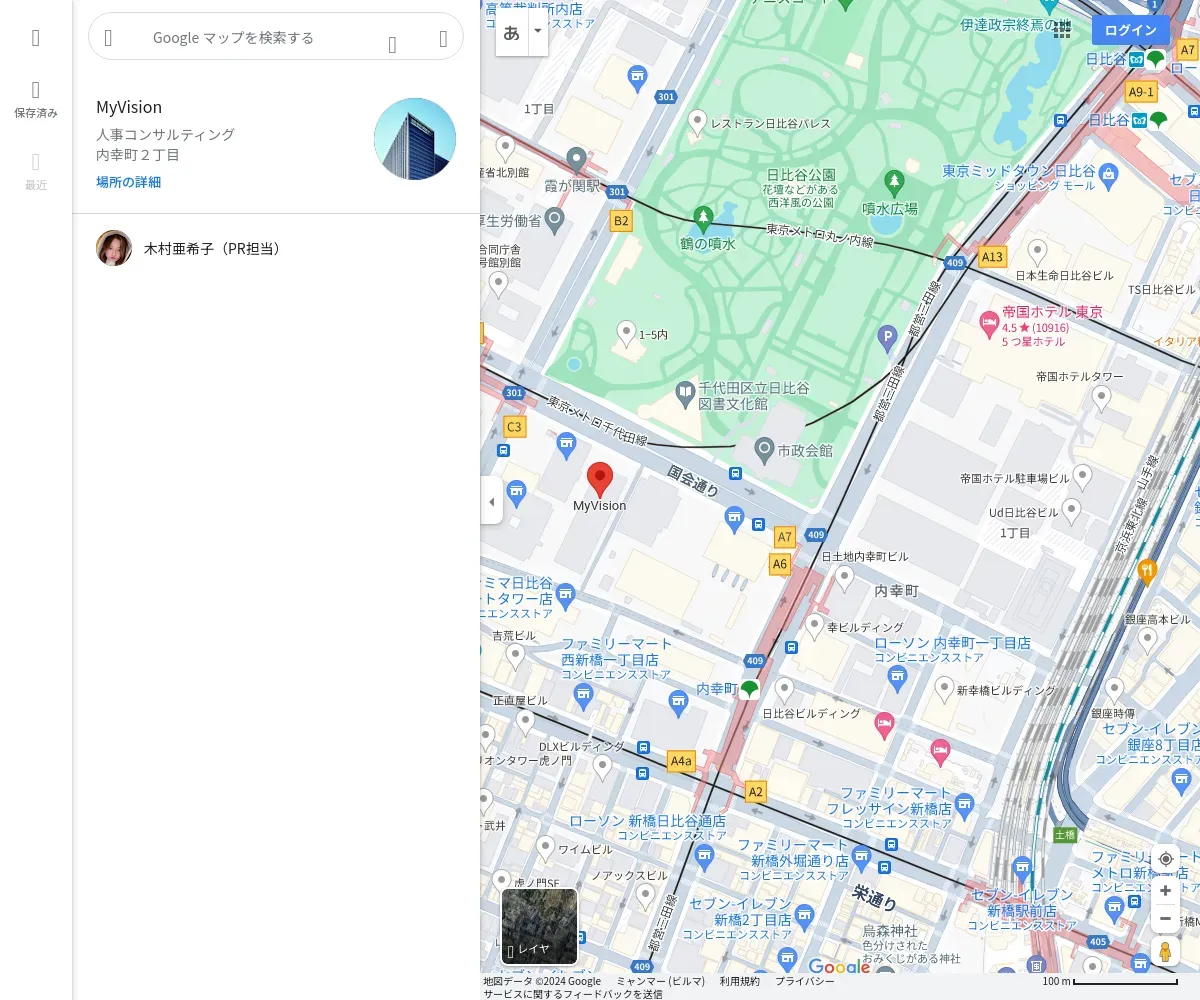Click the parking P marker in park
Screen dimensions: 1200x1000
887,340
